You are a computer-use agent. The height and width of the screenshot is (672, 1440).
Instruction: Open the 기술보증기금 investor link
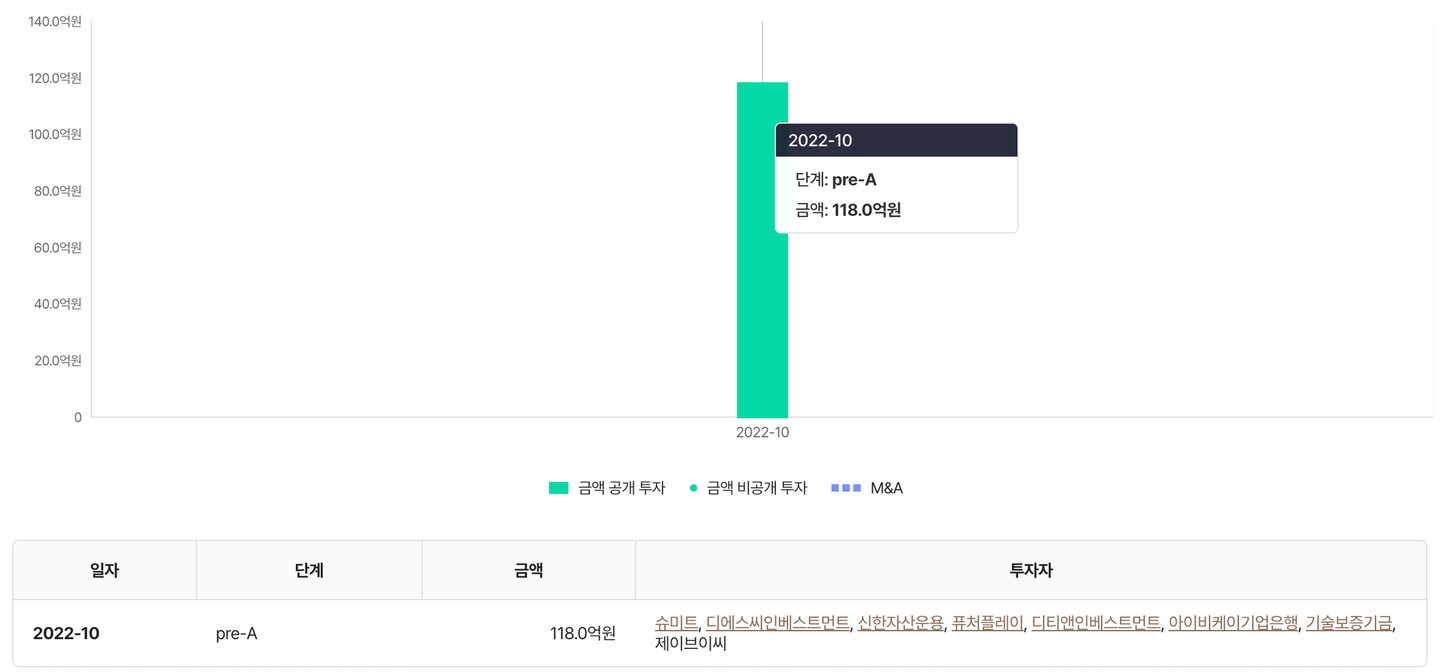tap(1349, 623)
